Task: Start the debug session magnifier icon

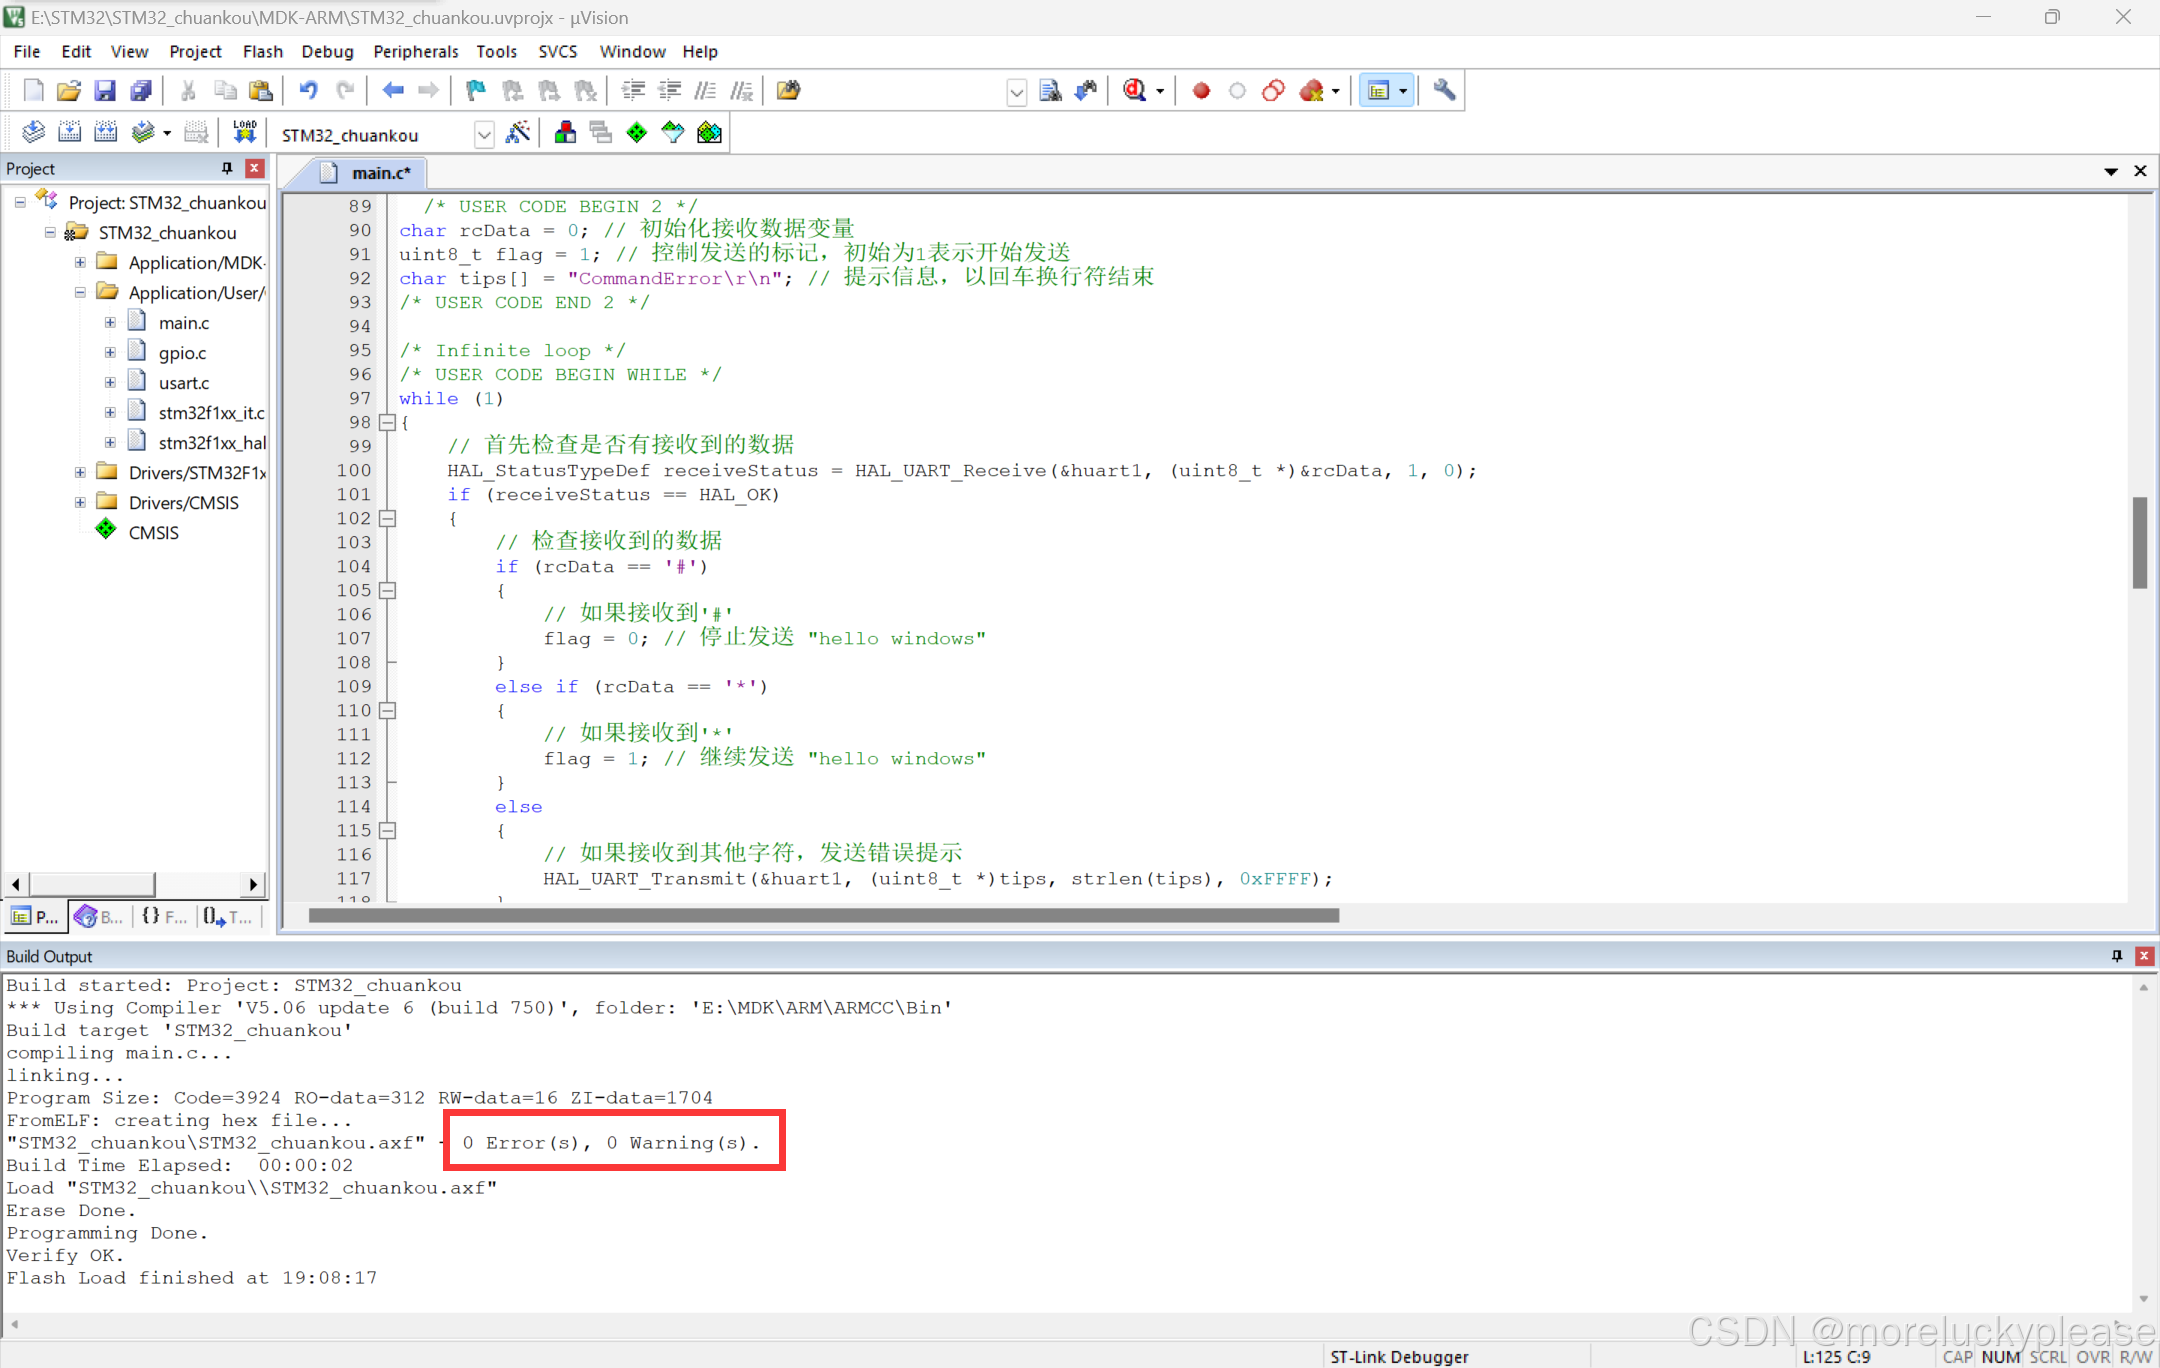Action: pos(1134,90)
